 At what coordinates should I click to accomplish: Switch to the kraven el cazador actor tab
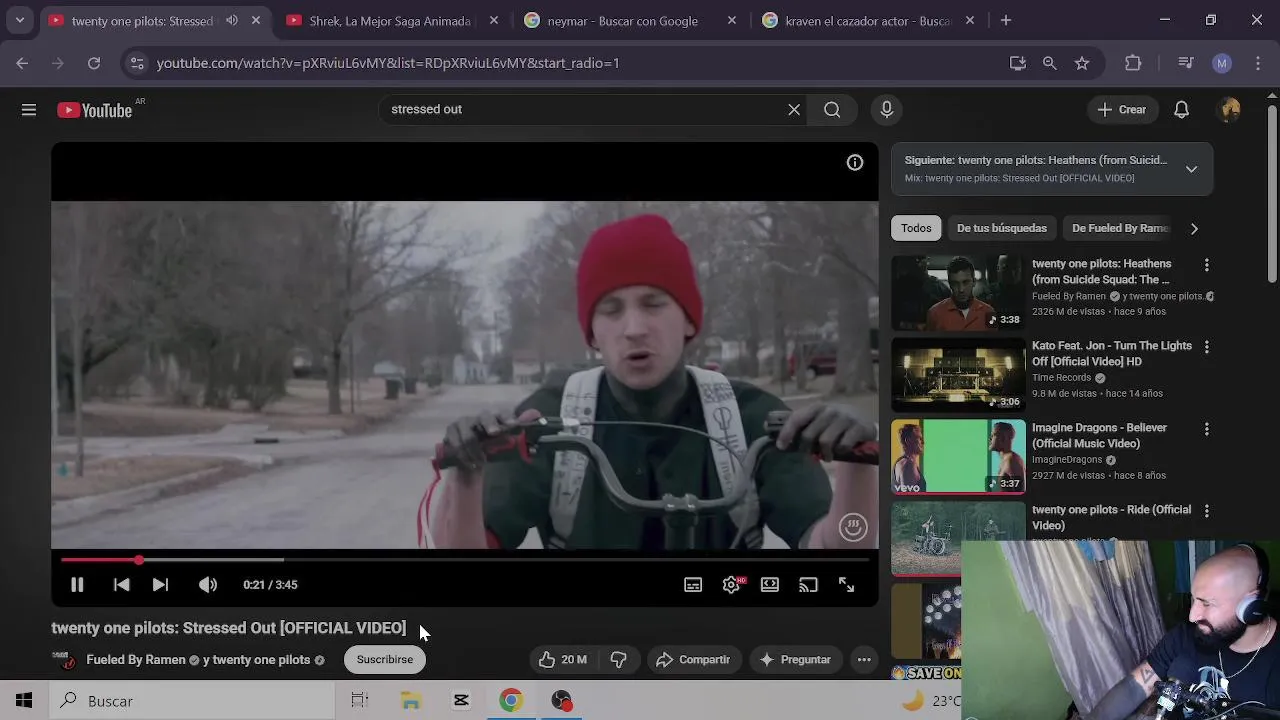point(868,21)
